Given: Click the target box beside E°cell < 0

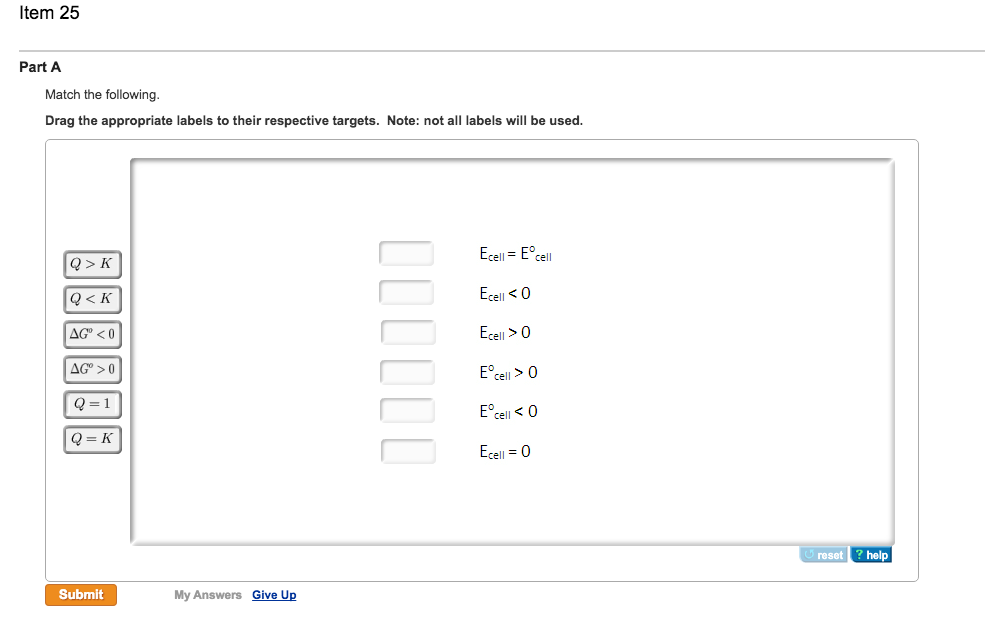Looking at the screenshot, I should [x=406, y=410].
